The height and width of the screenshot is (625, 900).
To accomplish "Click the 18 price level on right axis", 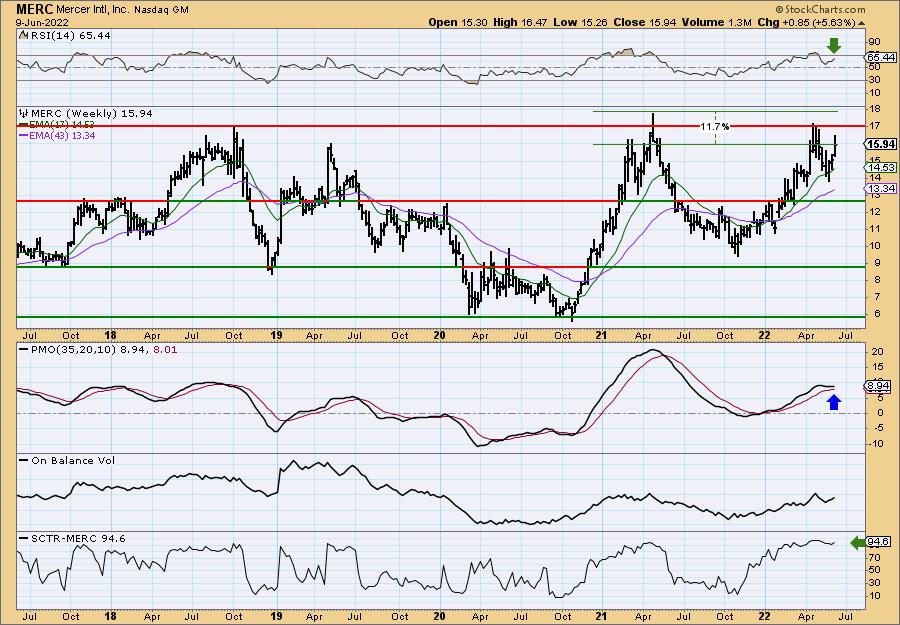I will coord(875,109).
